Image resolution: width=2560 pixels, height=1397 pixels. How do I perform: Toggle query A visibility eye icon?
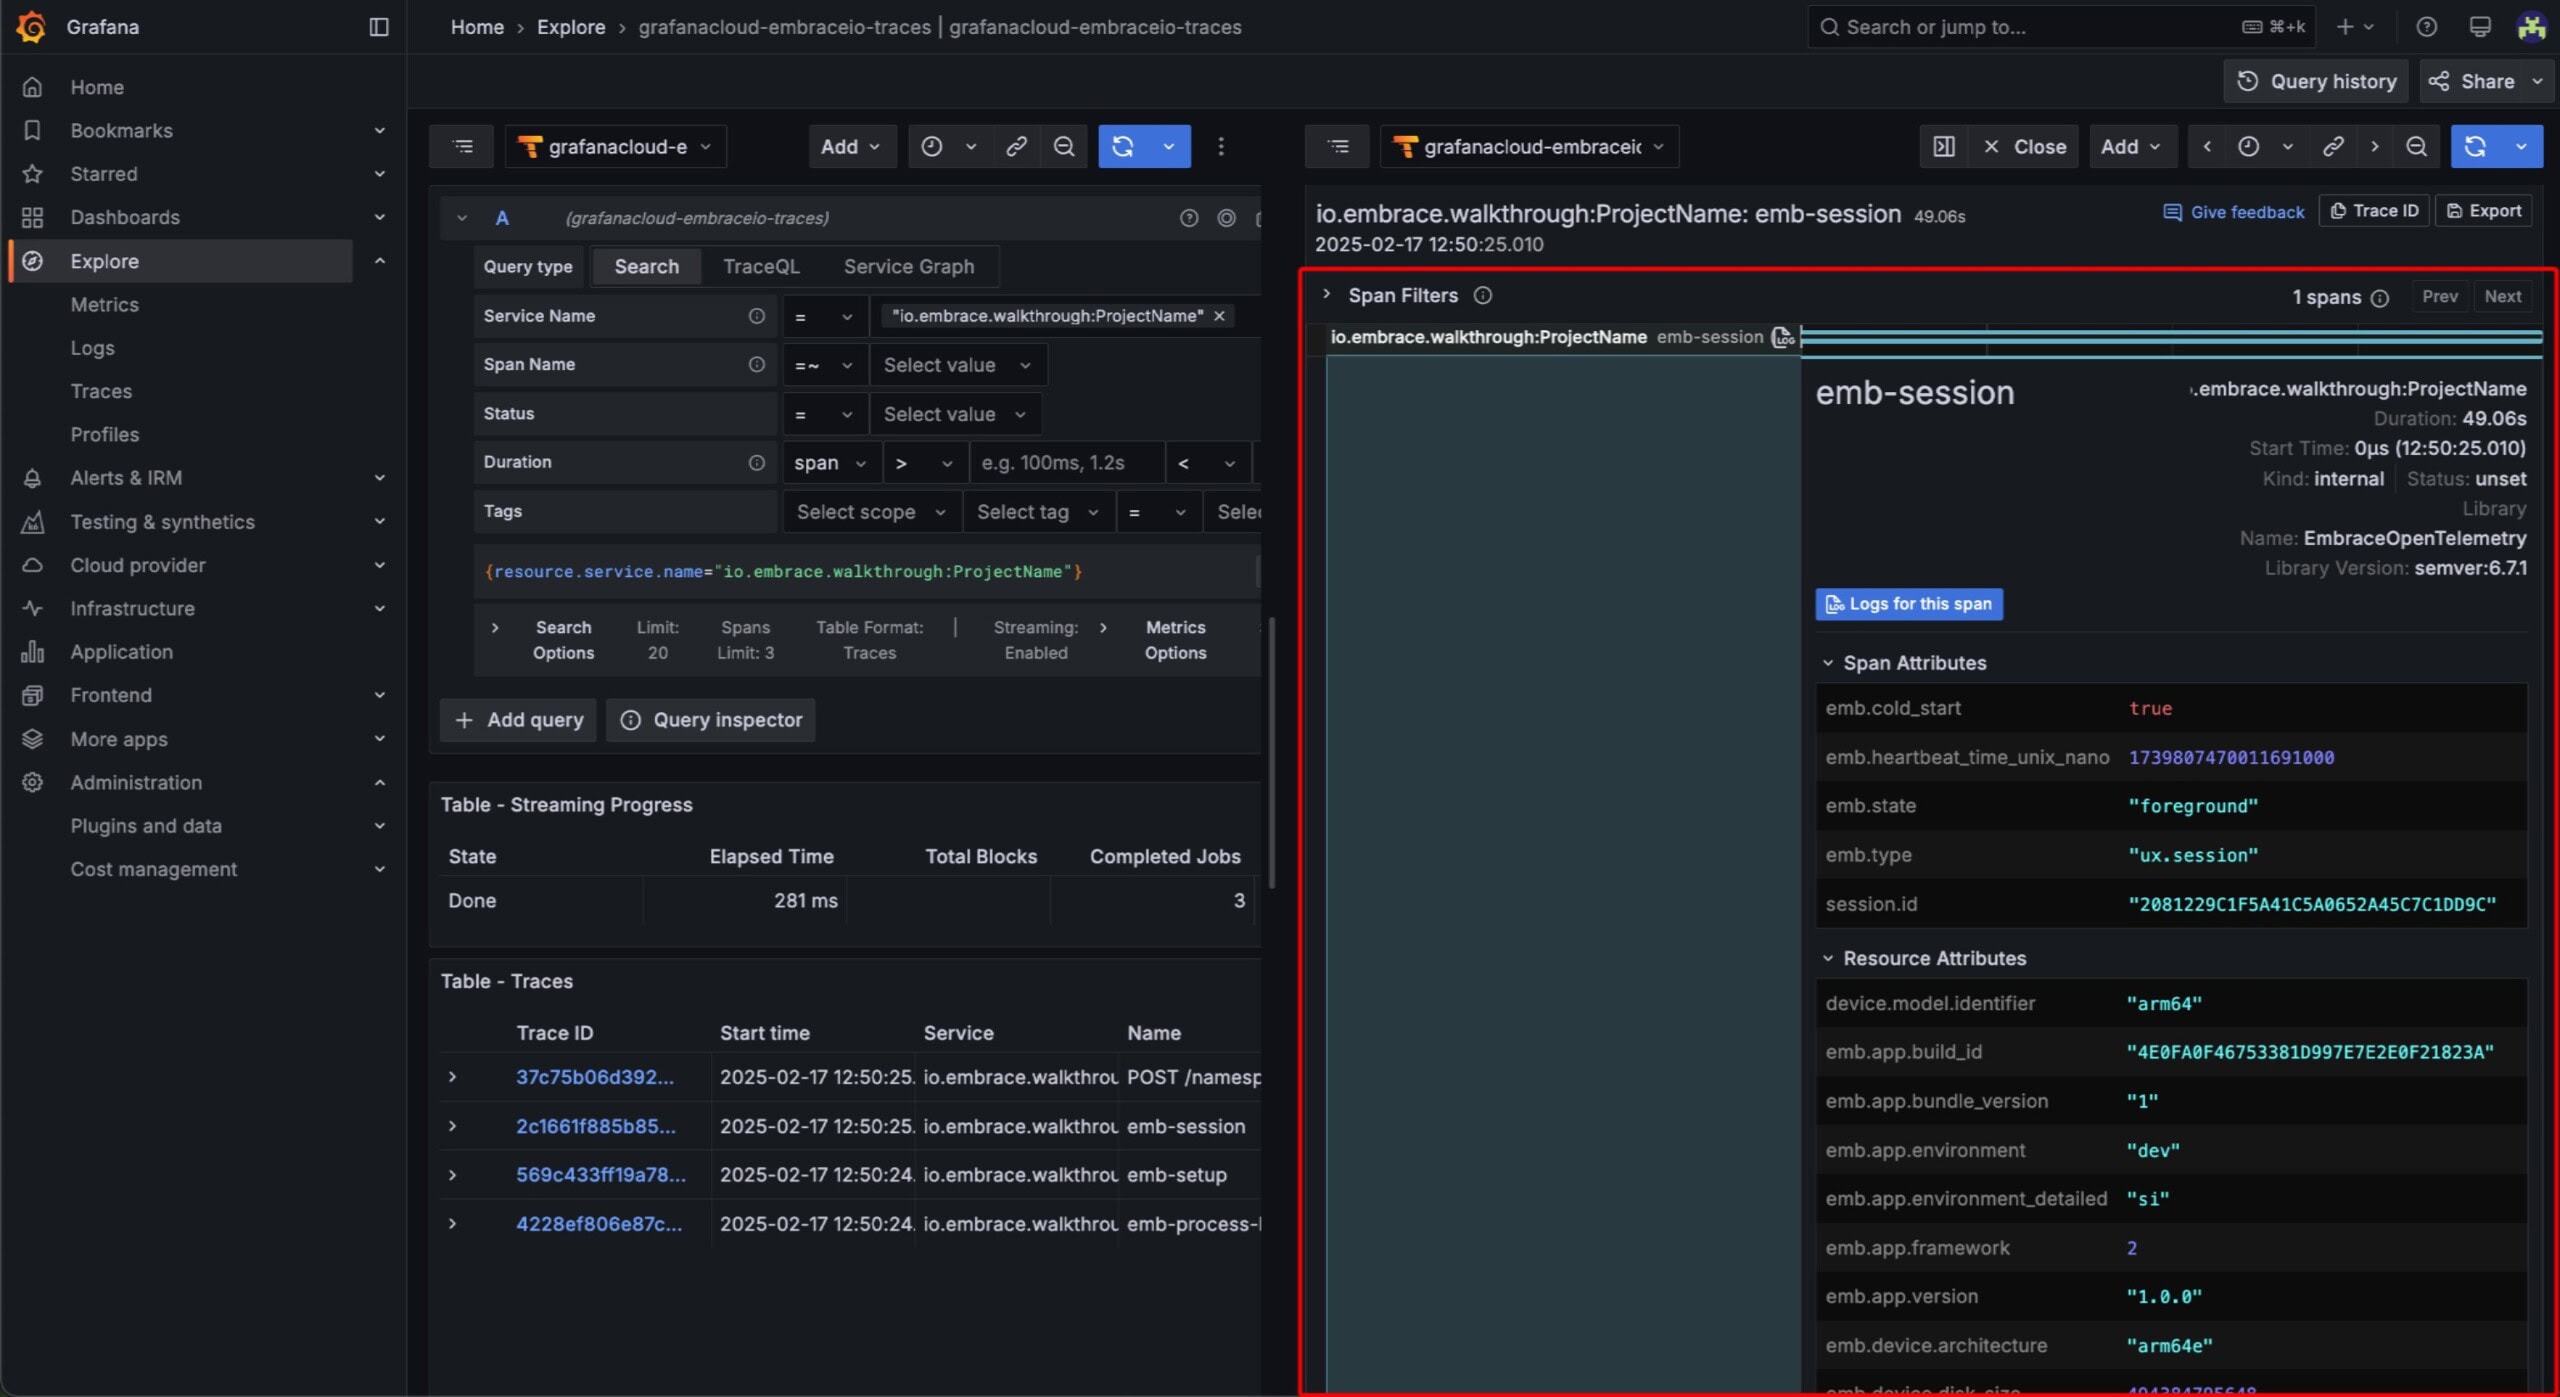point(1227,218)
